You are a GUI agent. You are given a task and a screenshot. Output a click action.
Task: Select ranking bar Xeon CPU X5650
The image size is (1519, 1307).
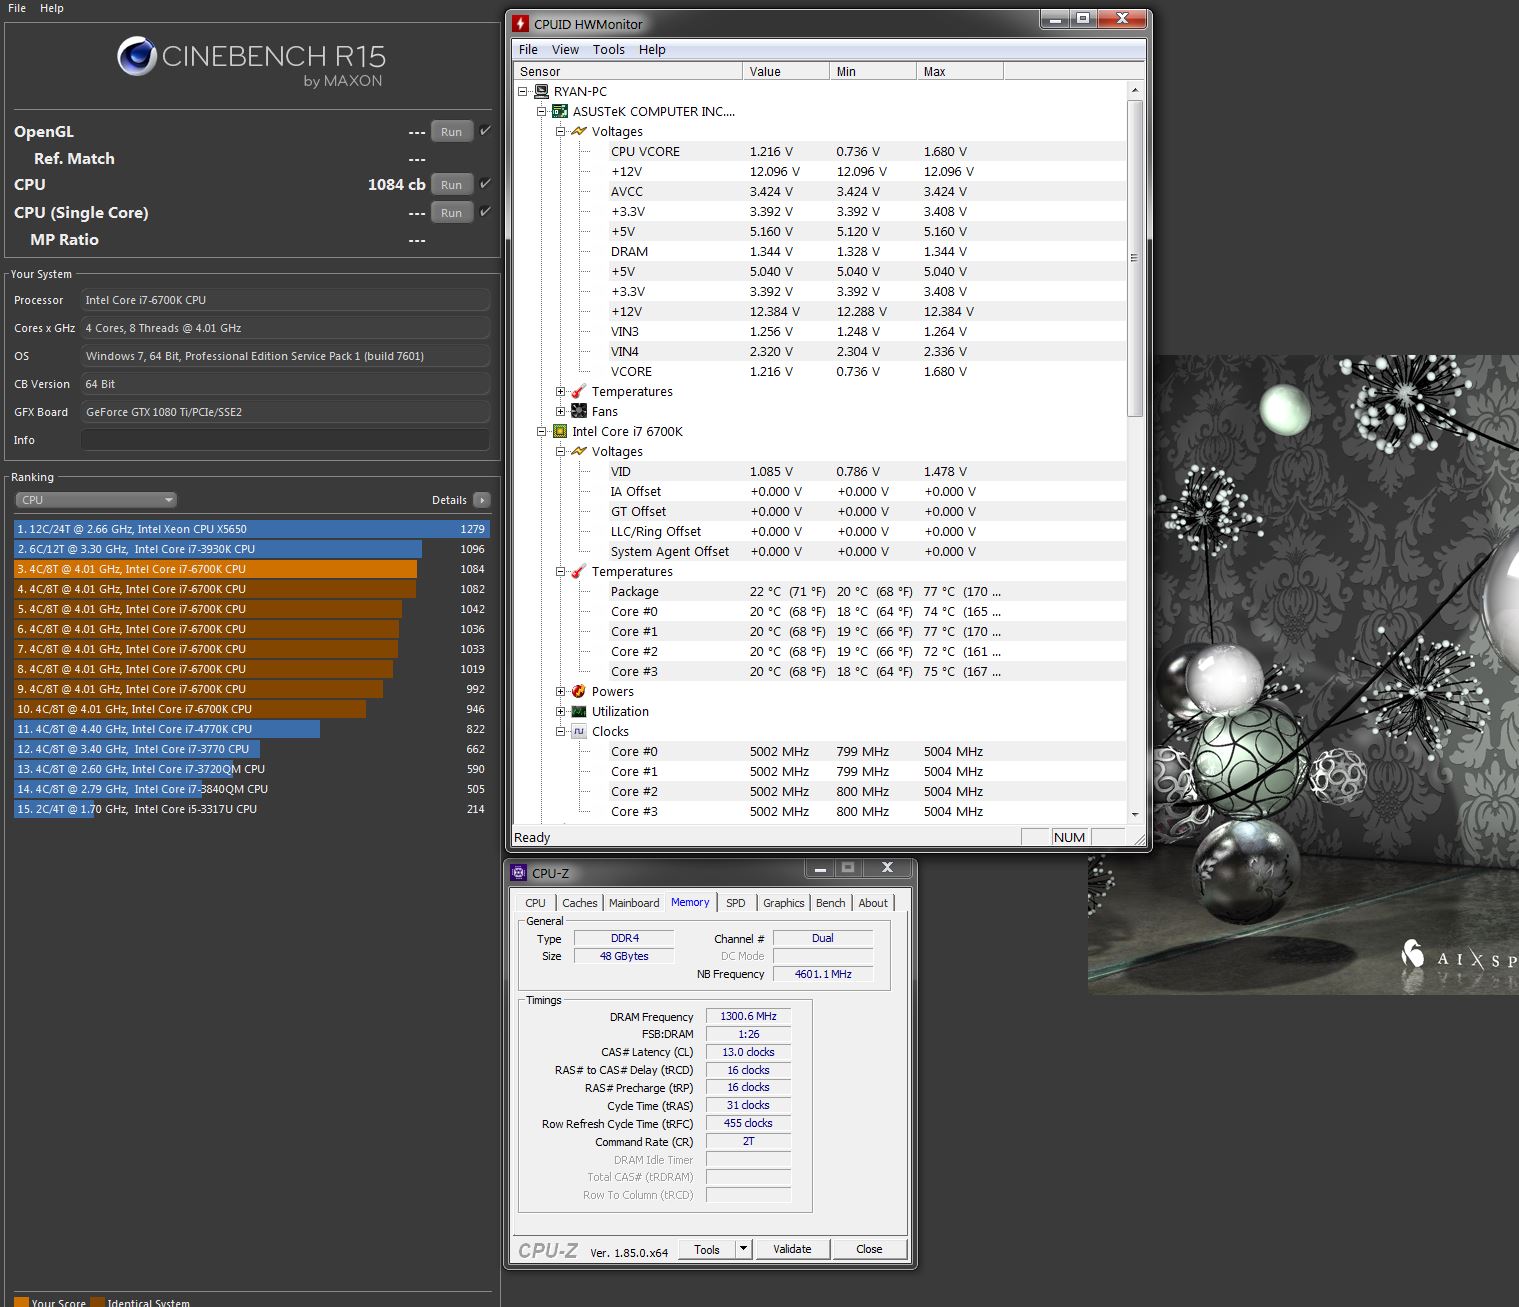[x=252, y=529]
